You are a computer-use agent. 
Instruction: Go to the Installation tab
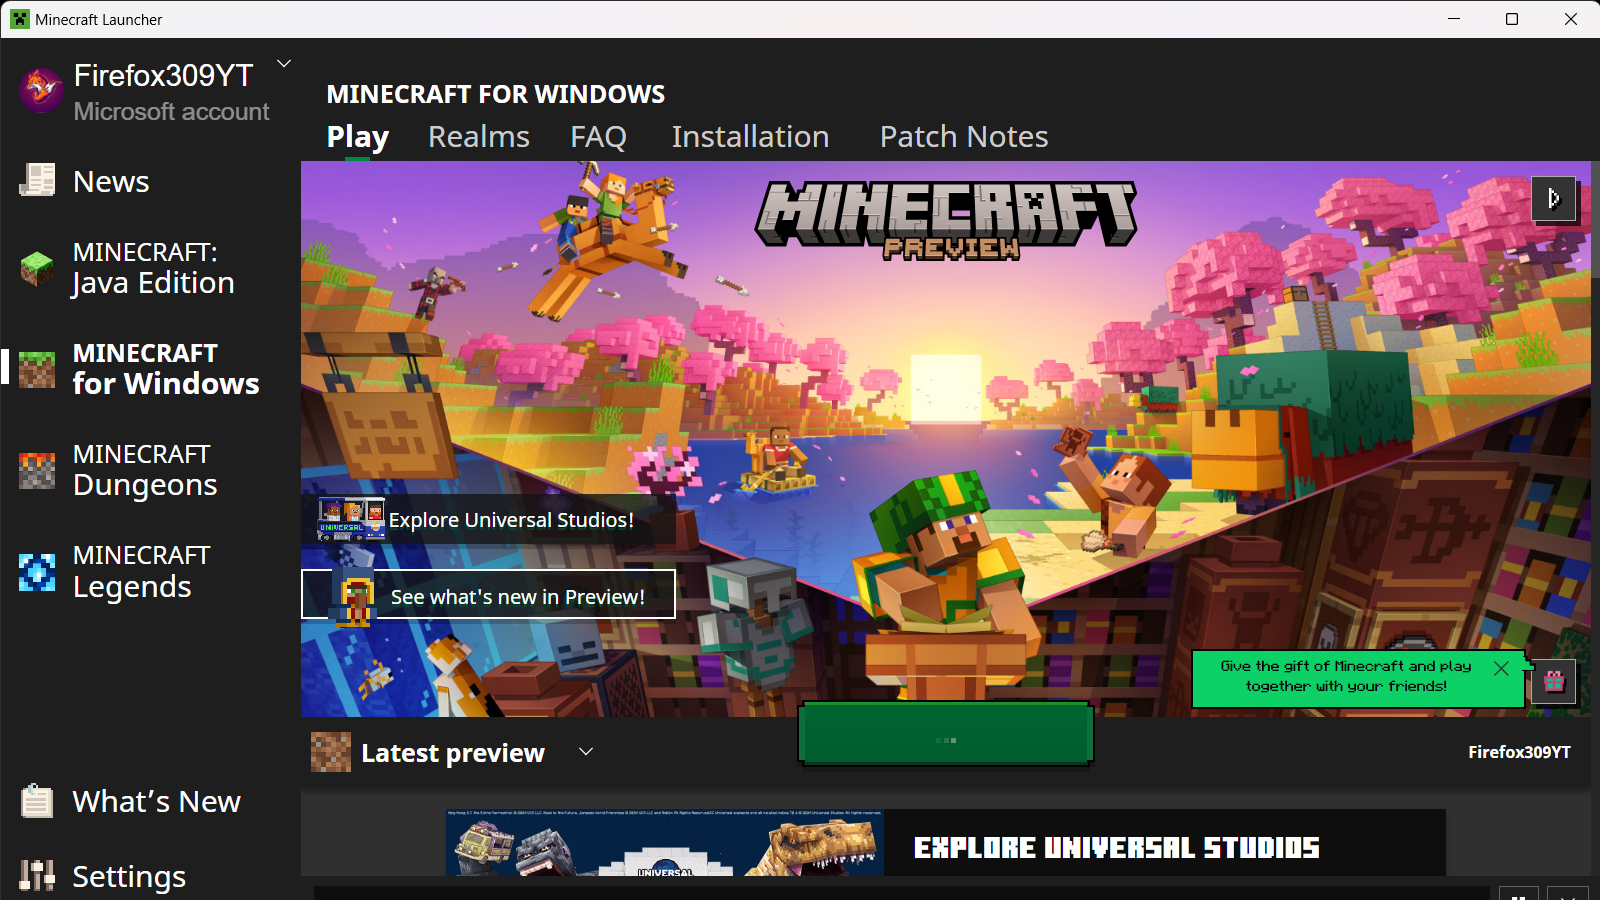tap(750, 137)
